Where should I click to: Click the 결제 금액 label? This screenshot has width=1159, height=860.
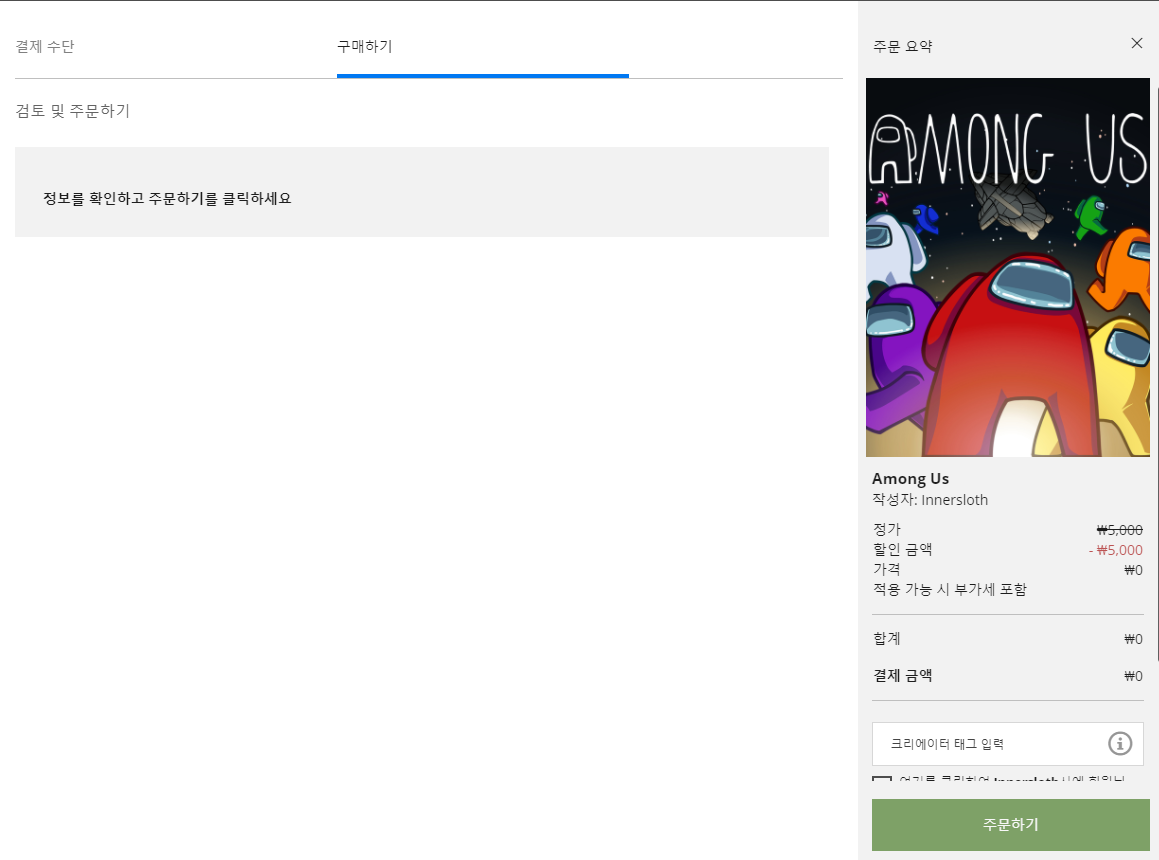tap(902, 676)
